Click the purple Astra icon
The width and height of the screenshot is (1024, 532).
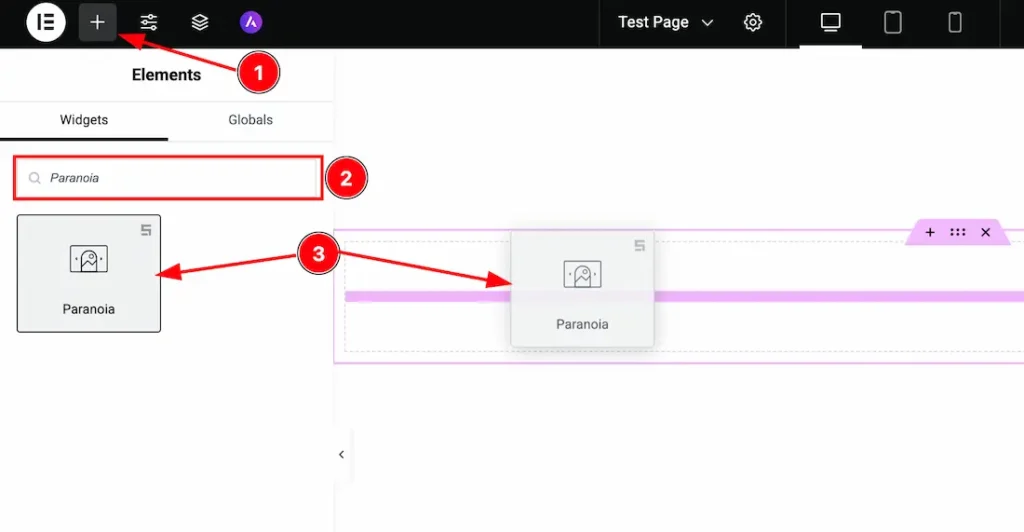[x=251, y=22]
